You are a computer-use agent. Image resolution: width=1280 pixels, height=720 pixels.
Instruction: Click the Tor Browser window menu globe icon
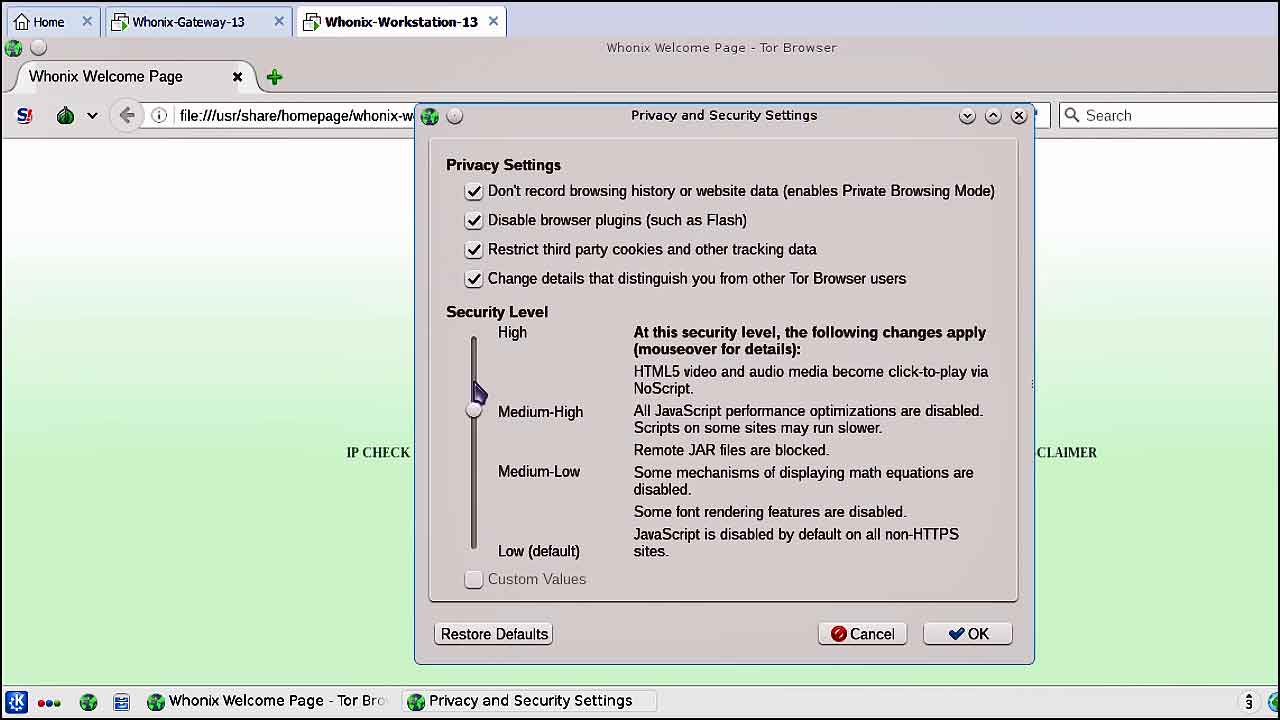14,47
